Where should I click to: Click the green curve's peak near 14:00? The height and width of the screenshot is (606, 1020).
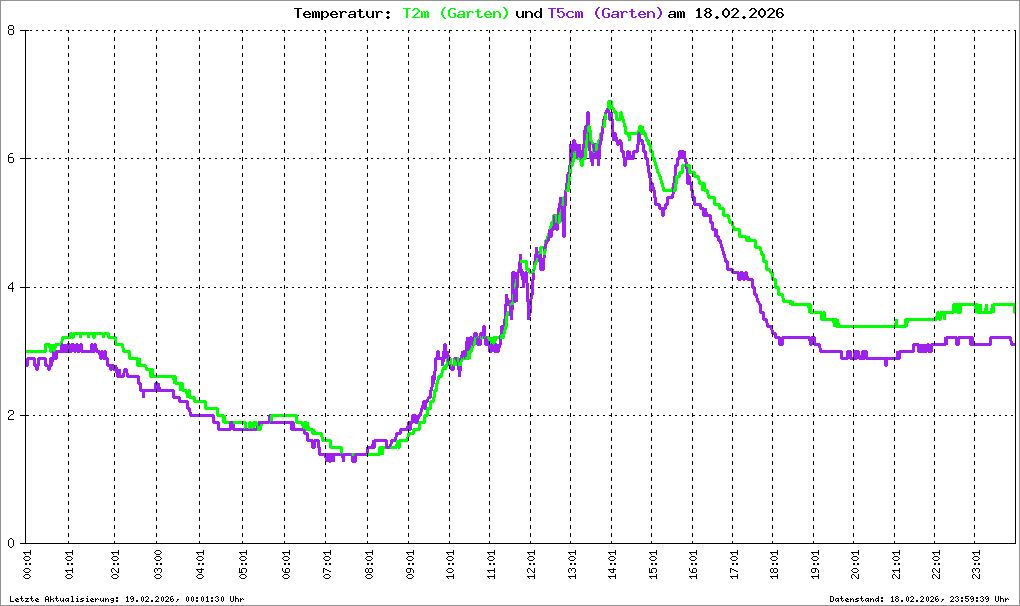pos(610,102)
